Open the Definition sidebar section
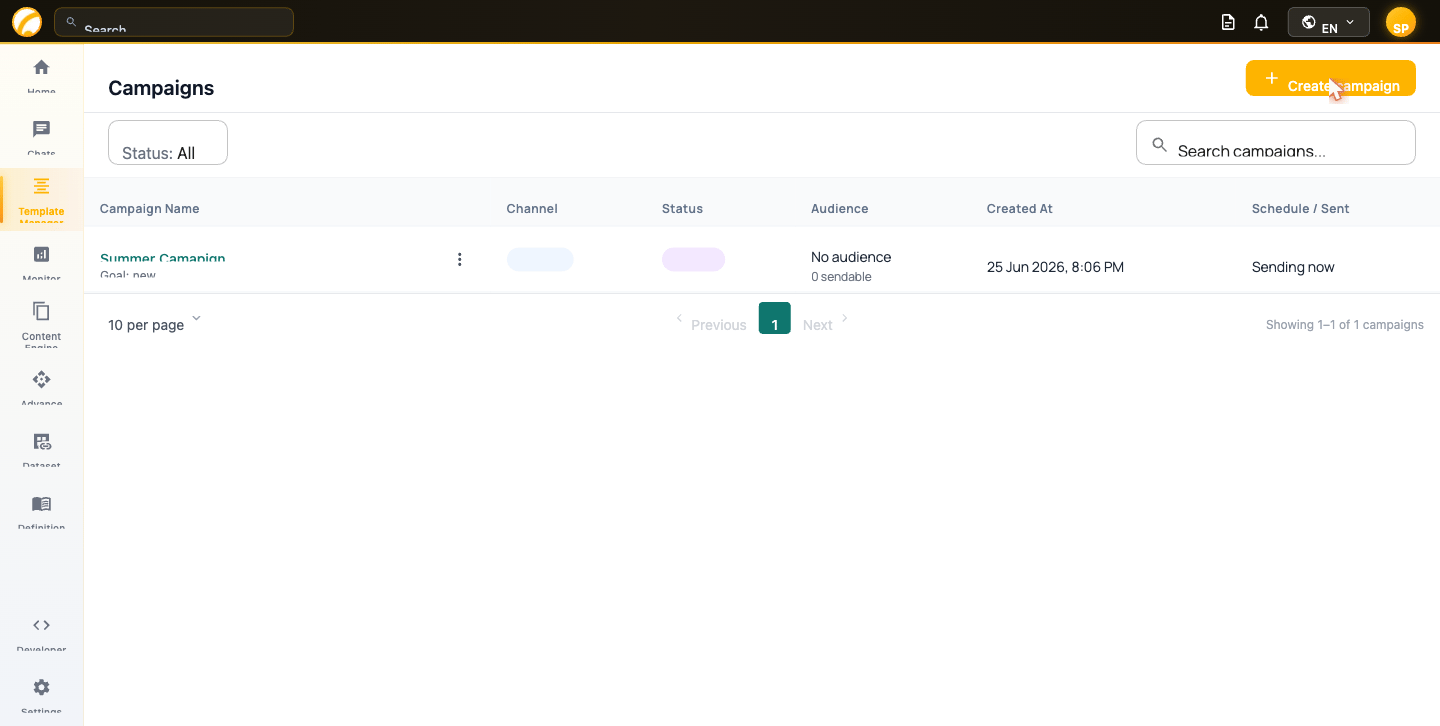Image resolution: width=1440 pixels, height=726 pixels. click(41, 511)
